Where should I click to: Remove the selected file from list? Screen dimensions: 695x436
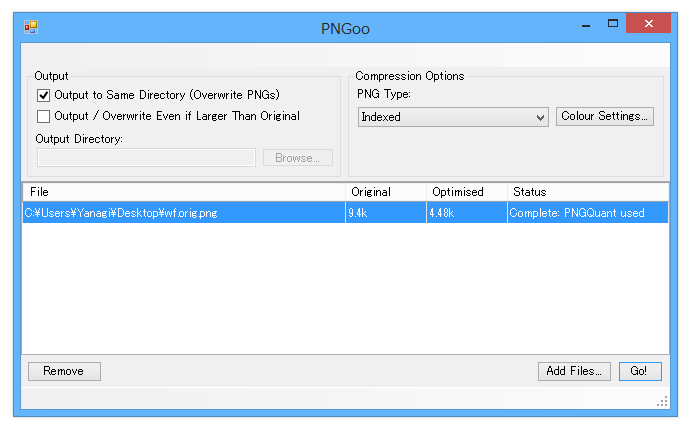64,371
